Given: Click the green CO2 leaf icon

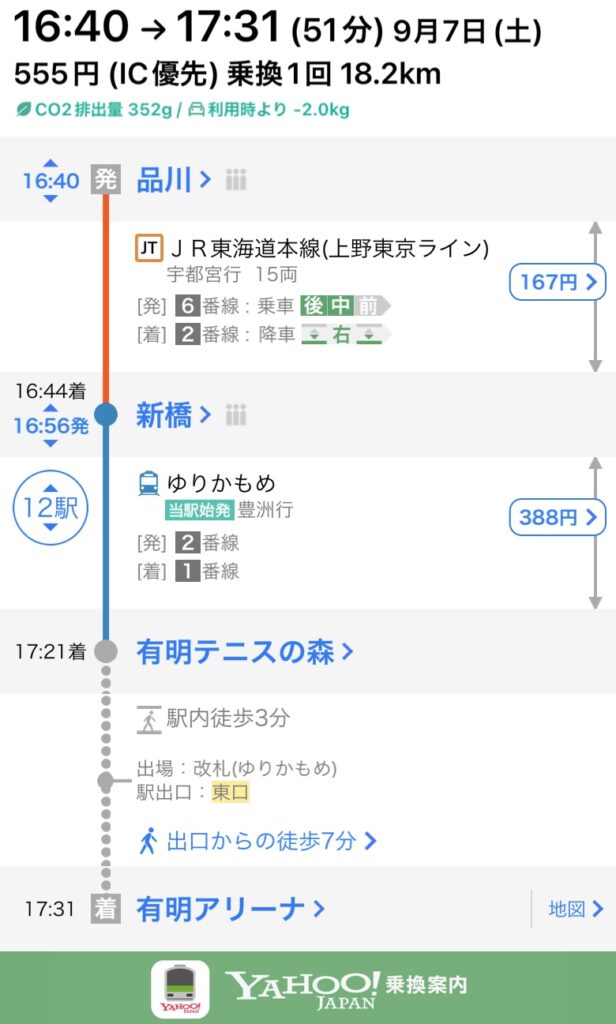Looking at the screenshot, I should (22, 110).
